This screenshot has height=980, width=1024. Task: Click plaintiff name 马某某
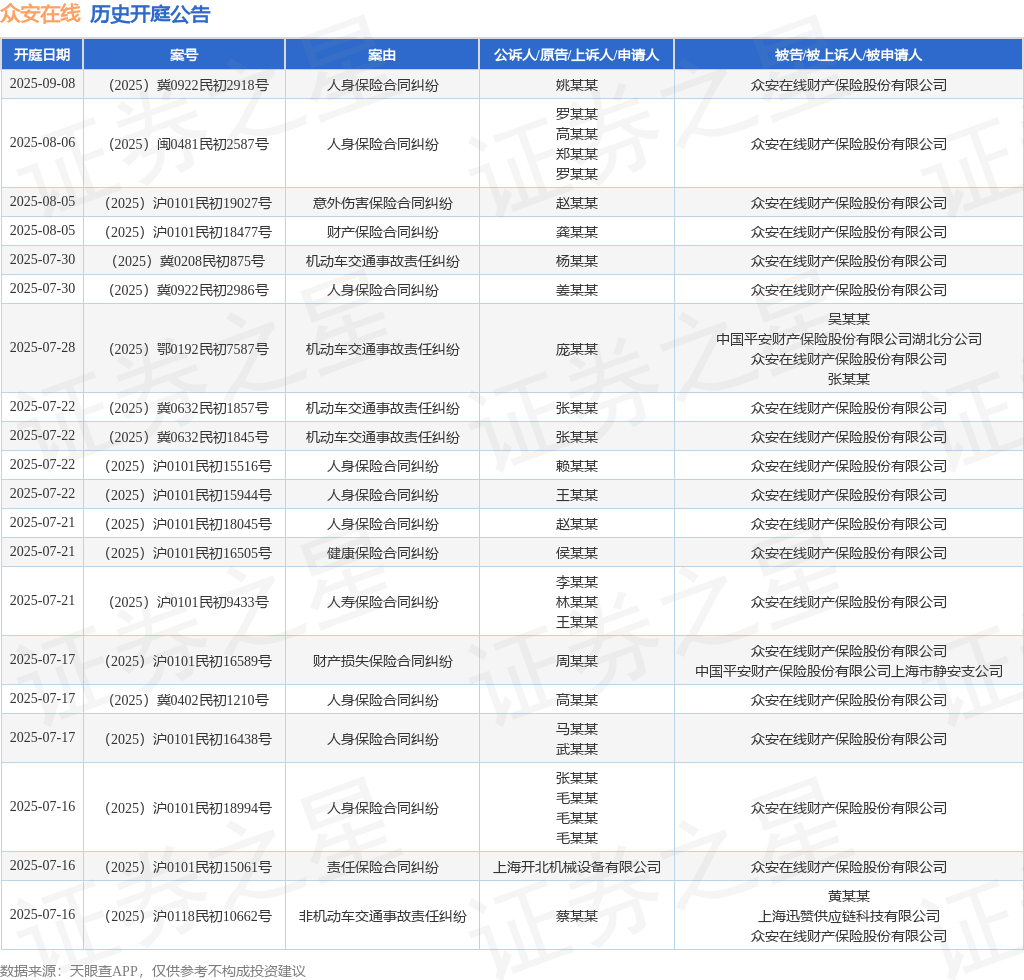point(577,729)
